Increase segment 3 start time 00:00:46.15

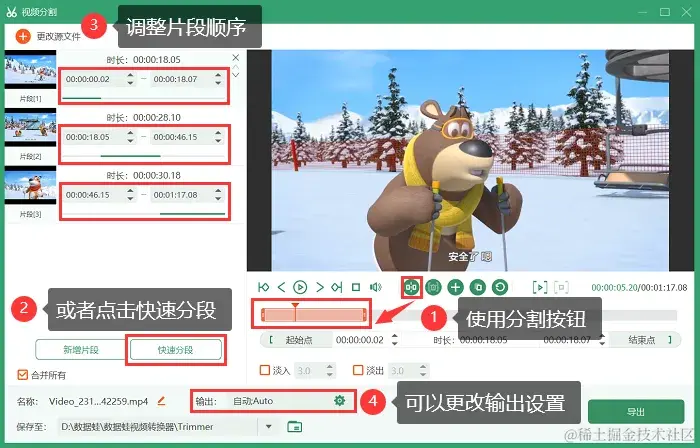coord(130,191)
